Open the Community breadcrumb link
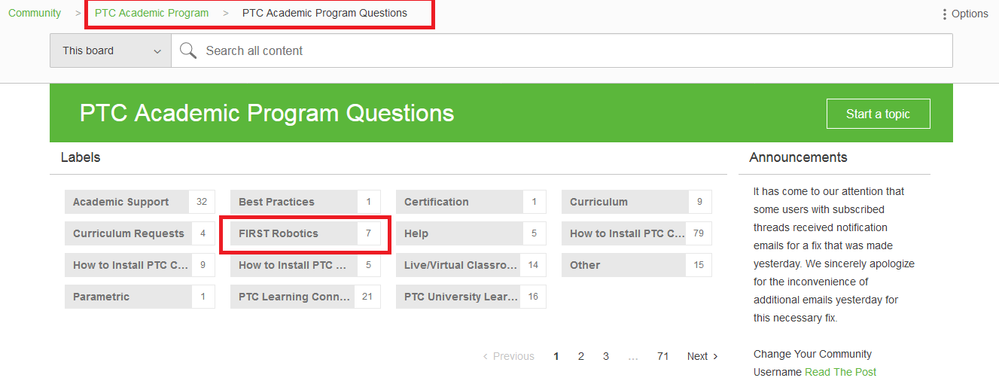Image resolution: width=999 pixels, height=381 pixels. coord(34,13)
